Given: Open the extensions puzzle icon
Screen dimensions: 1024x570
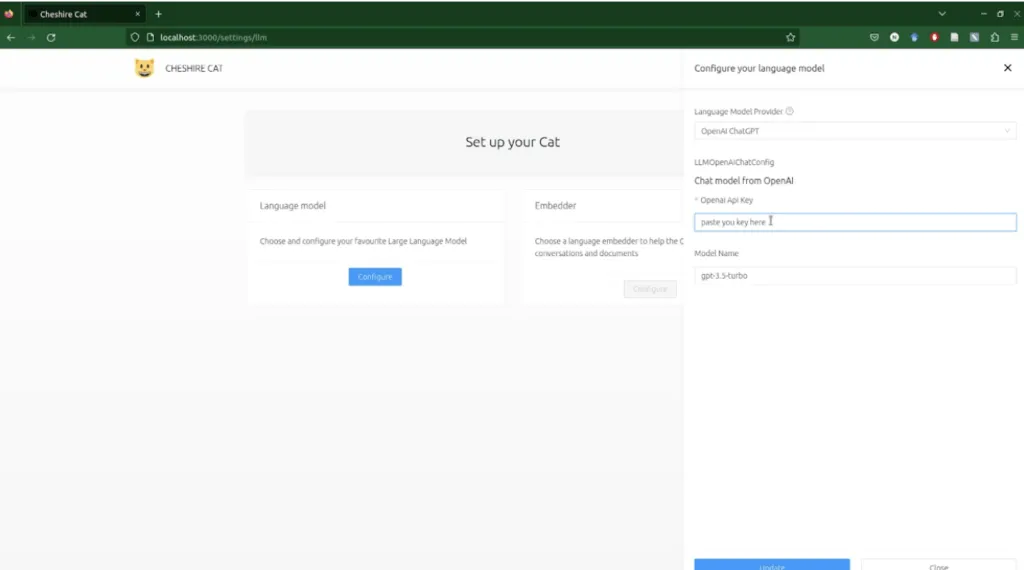Looking at the screenshot, I should (x=995, y=37).
